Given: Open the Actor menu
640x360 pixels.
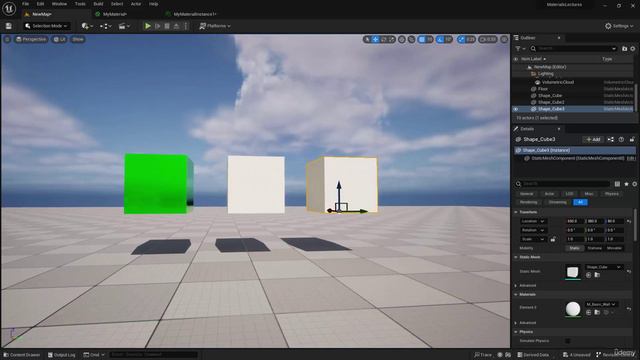Looking at the screenshot, I should [x=136, y=4].
